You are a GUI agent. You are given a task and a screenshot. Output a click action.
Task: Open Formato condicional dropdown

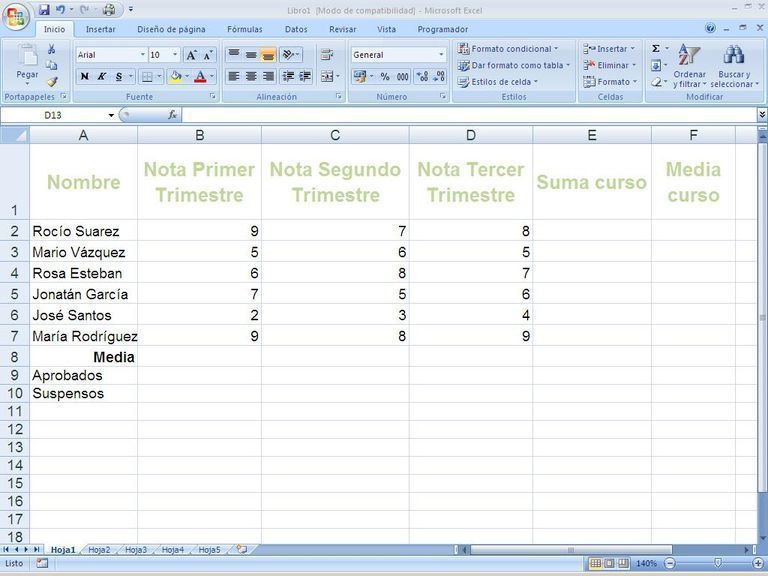click(510, 48)
